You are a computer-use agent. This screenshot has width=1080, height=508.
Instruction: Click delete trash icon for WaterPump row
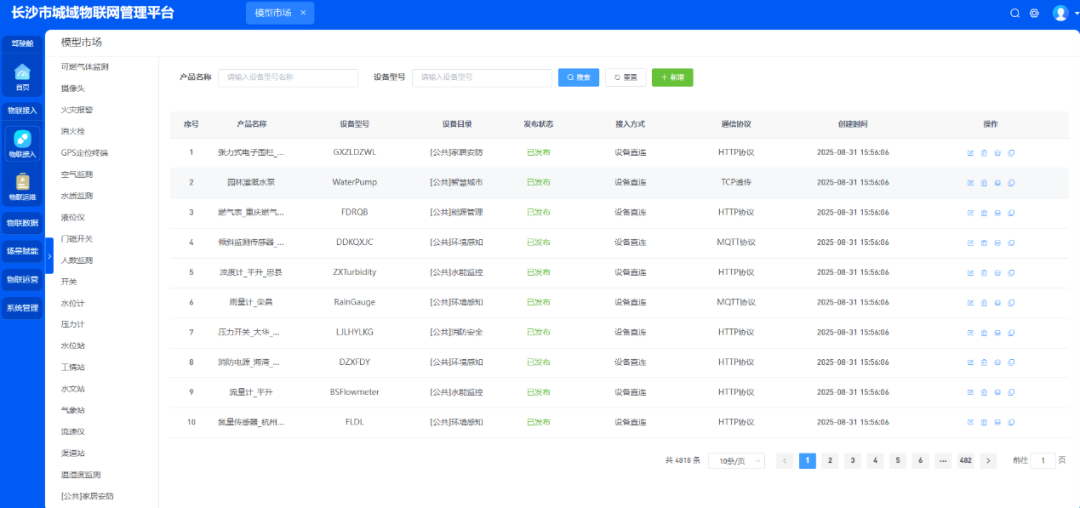(x=983, y=183)
